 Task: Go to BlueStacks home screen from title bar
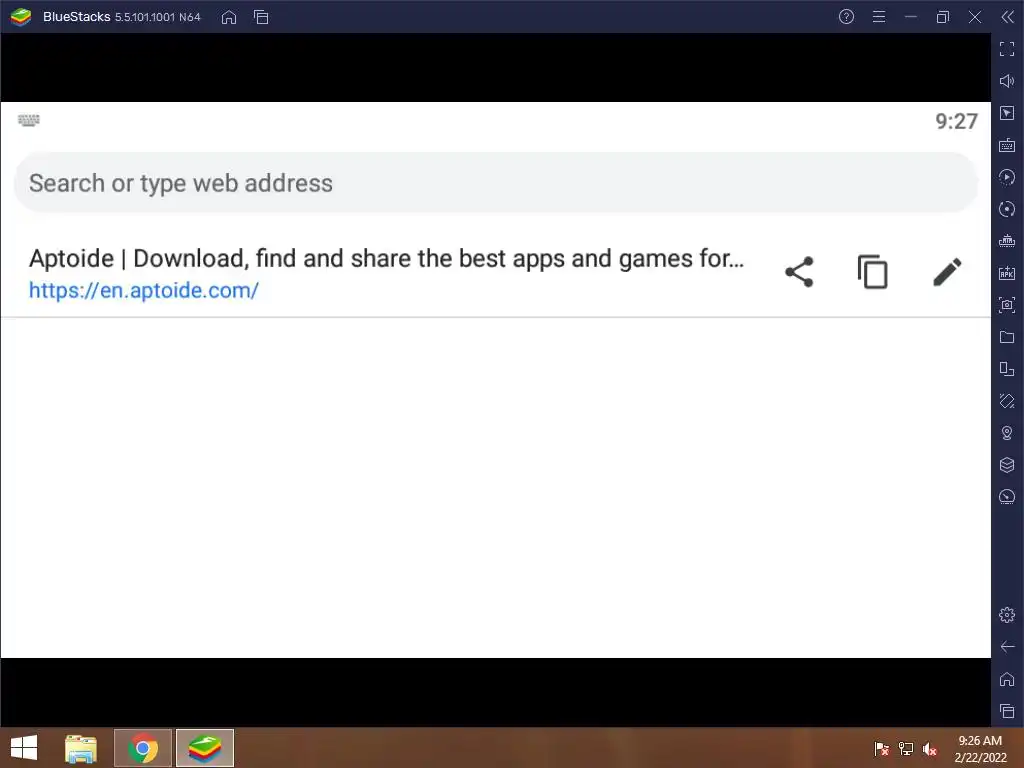pos(229,17)
